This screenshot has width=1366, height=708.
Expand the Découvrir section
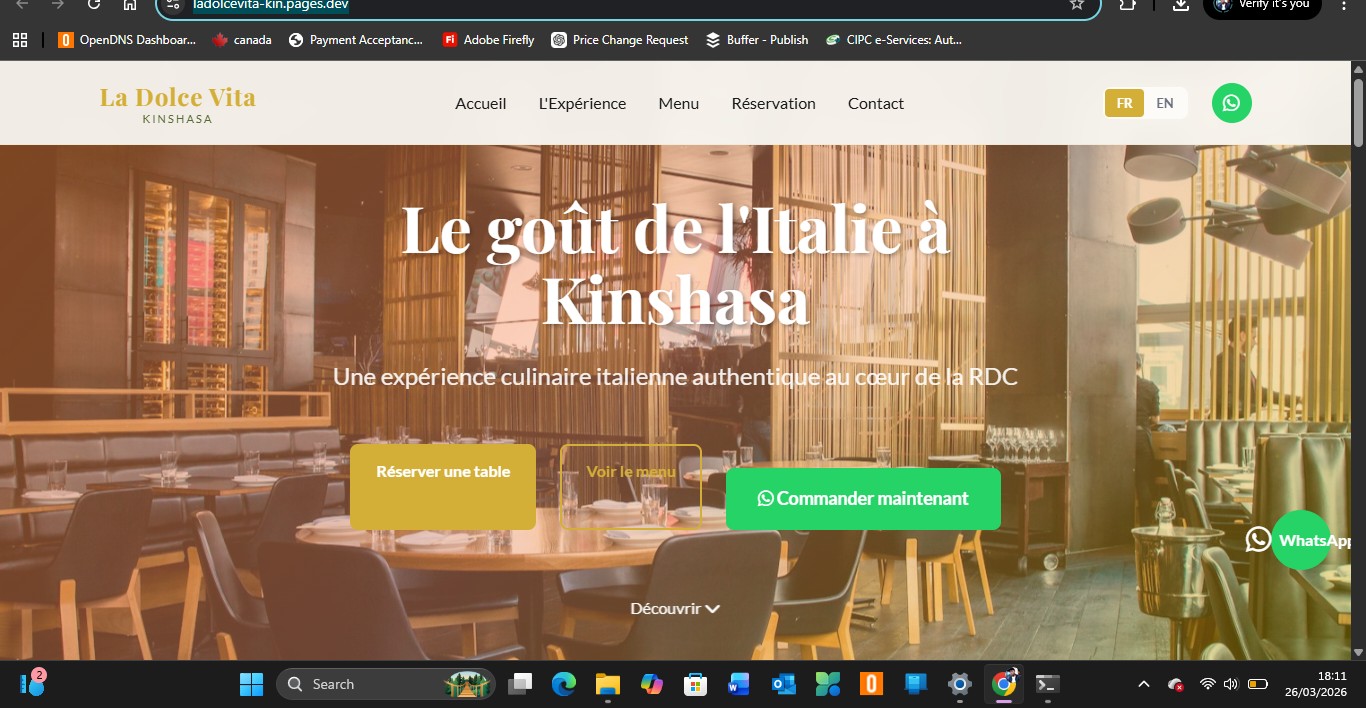click(x=675, y=608)
